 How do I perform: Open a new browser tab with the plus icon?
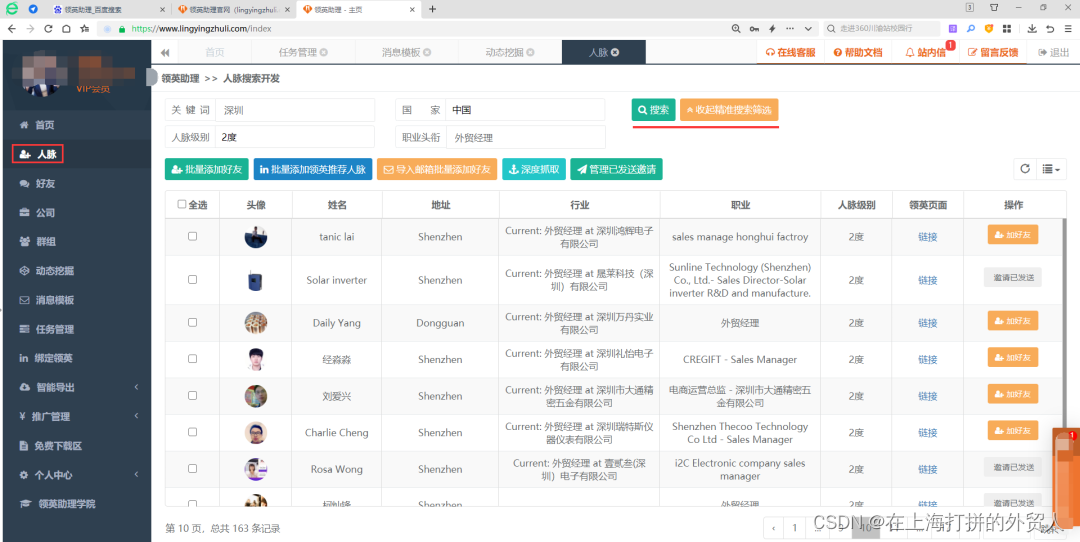click(433, 9)
